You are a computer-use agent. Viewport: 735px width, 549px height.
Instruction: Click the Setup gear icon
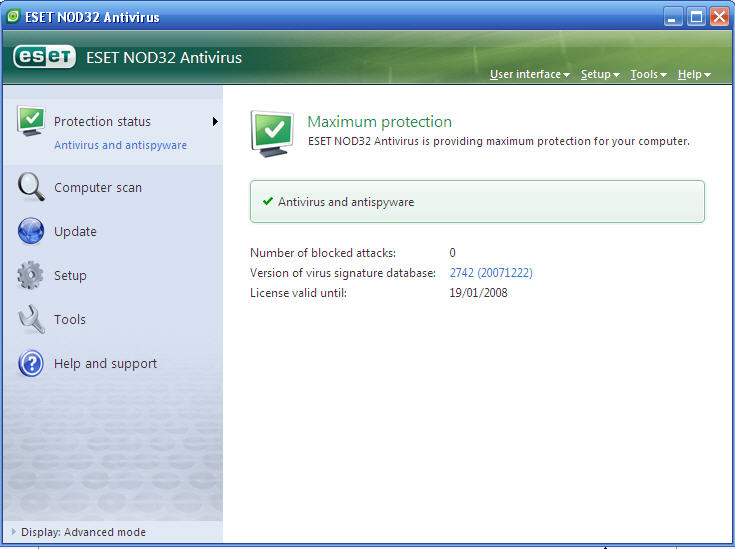pyautogui.click(x=31, y=275)
